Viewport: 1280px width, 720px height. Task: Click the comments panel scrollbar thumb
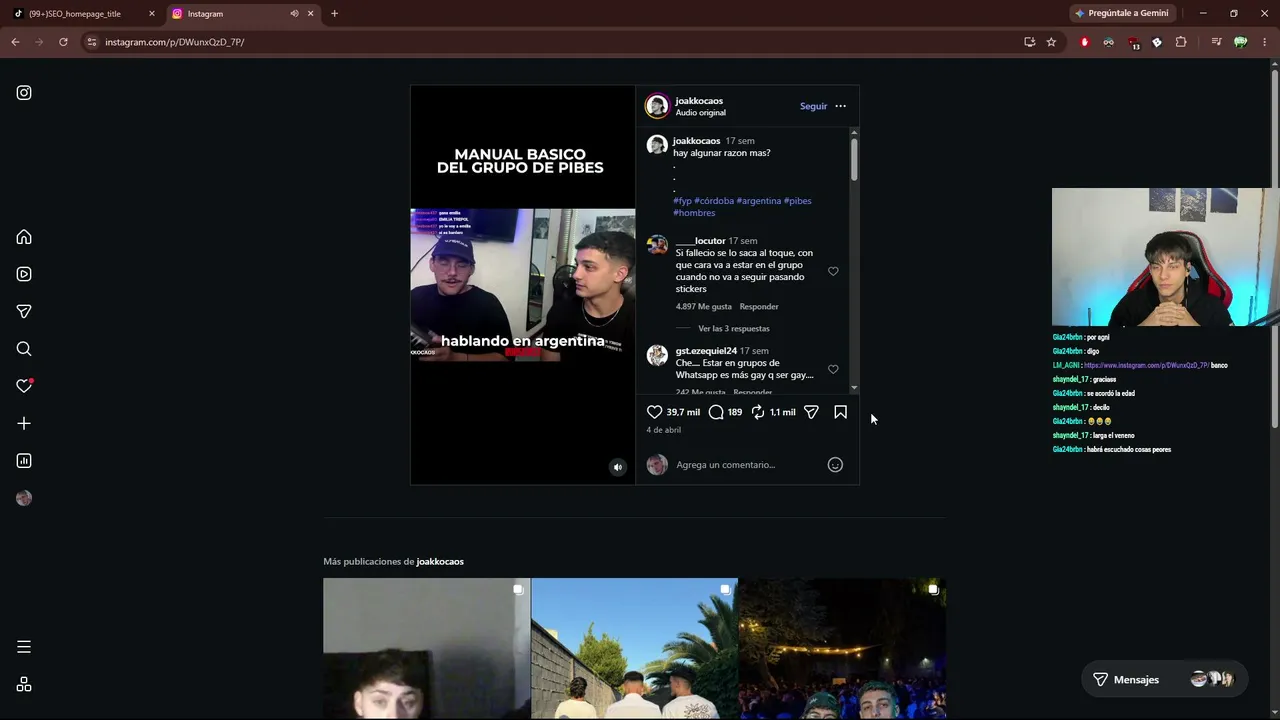(854, 159)
